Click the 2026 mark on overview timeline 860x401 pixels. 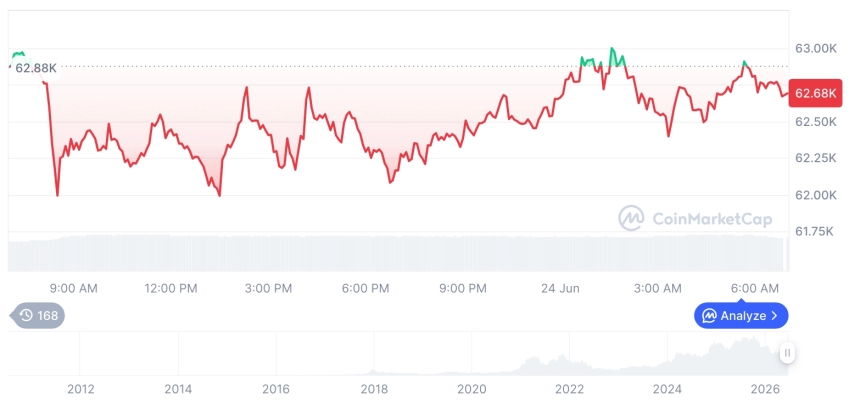(765, 389)
